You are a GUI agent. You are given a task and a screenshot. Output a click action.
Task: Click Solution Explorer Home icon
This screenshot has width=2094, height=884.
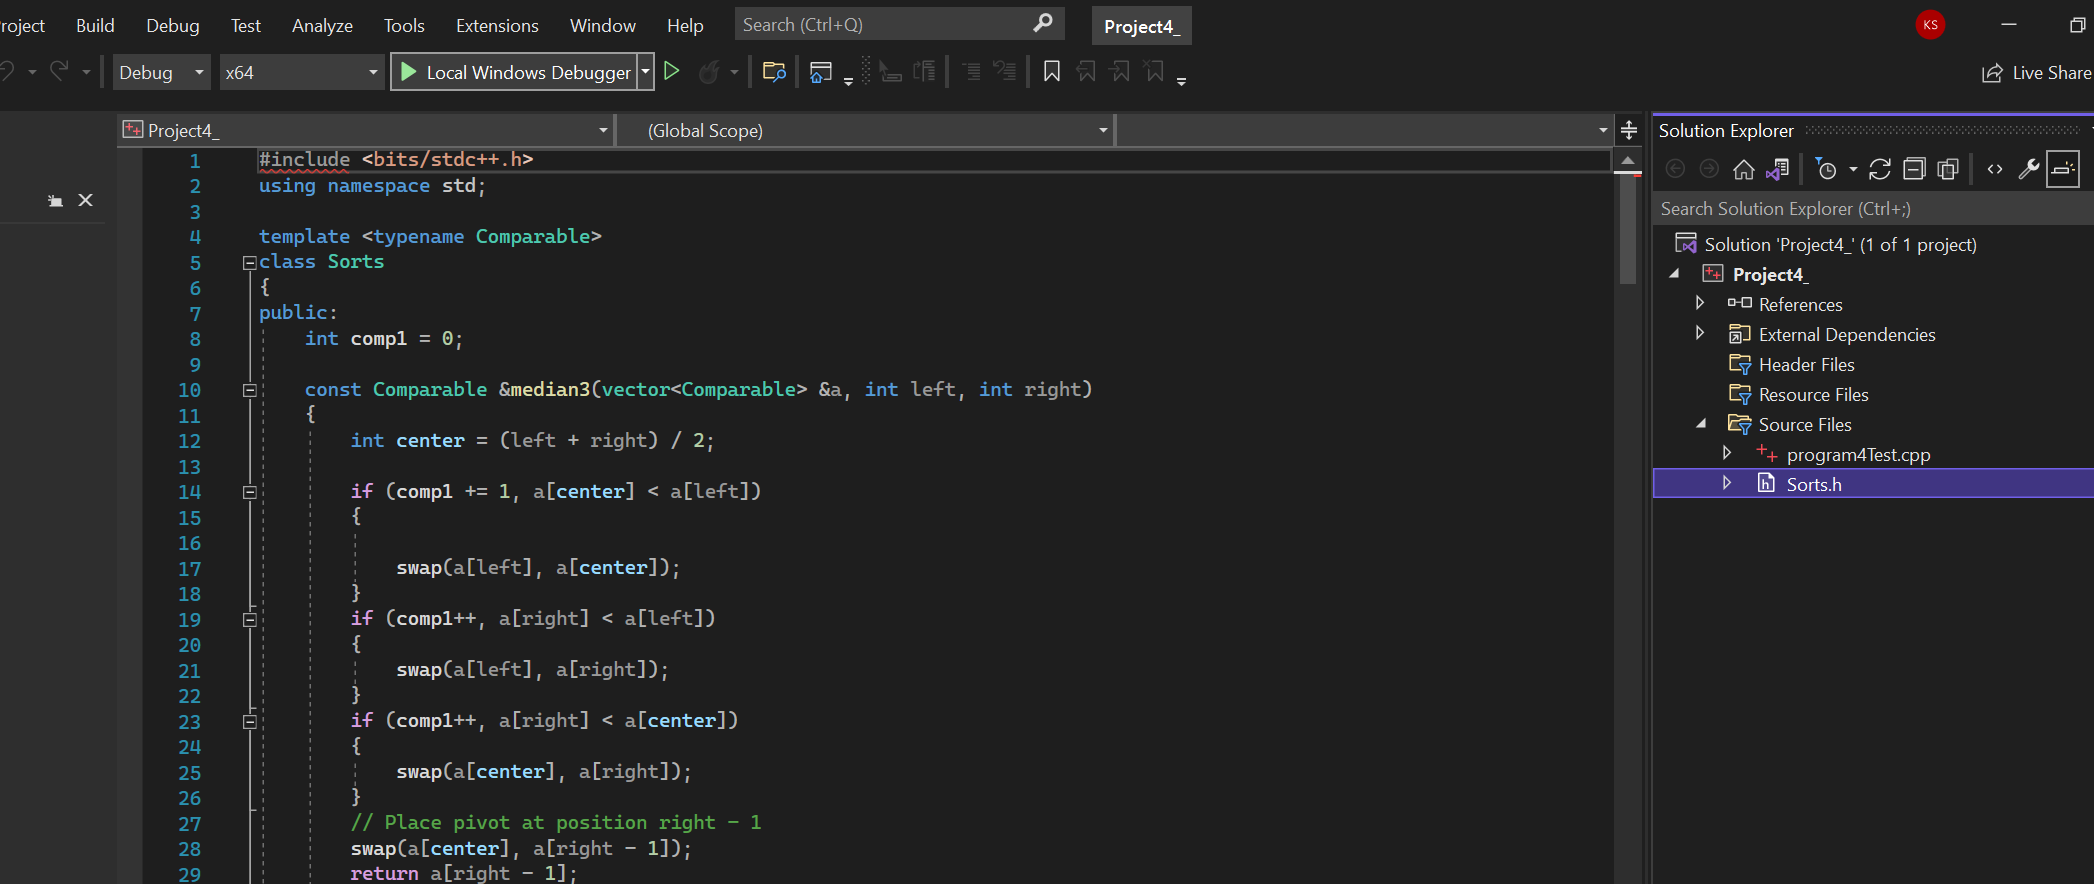[1743, 170]
